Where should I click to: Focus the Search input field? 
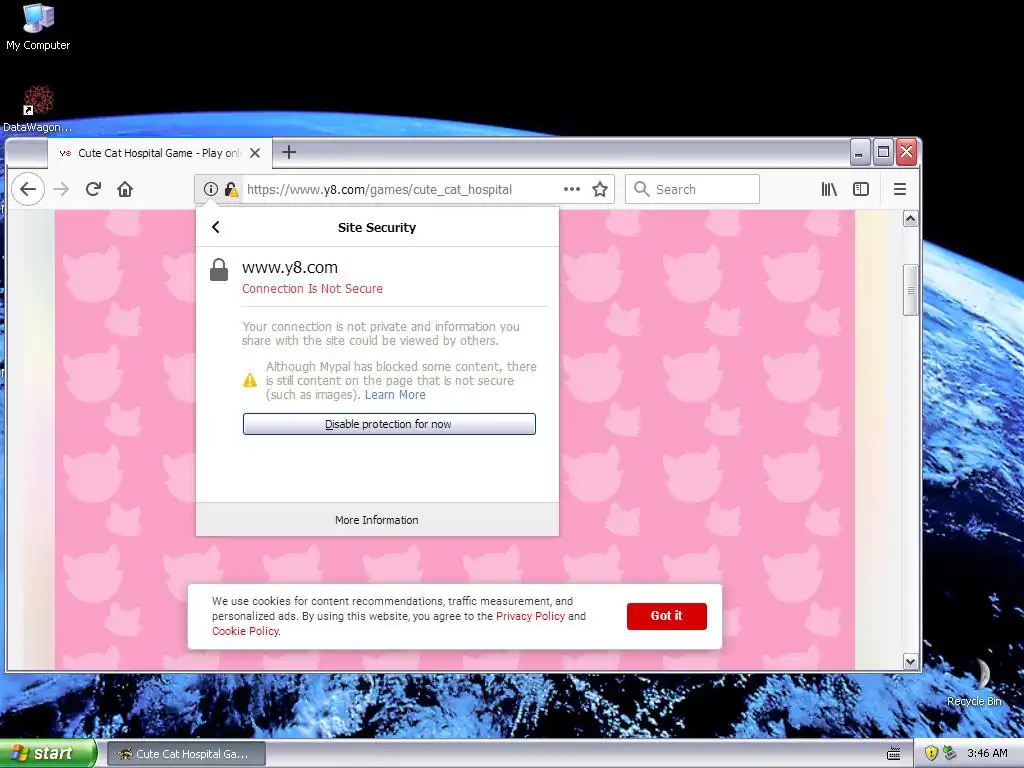click(x=692, y=189)
